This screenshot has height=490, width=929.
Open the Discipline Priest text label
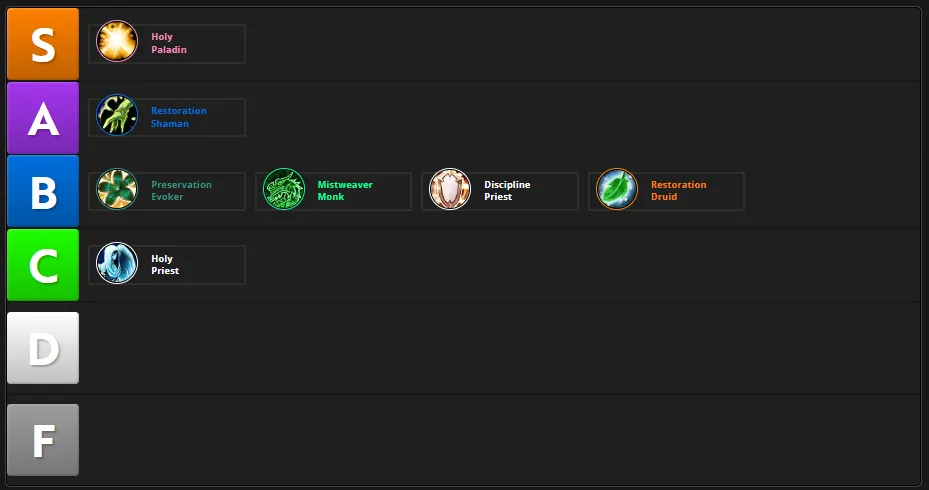[x=507, y=191]
